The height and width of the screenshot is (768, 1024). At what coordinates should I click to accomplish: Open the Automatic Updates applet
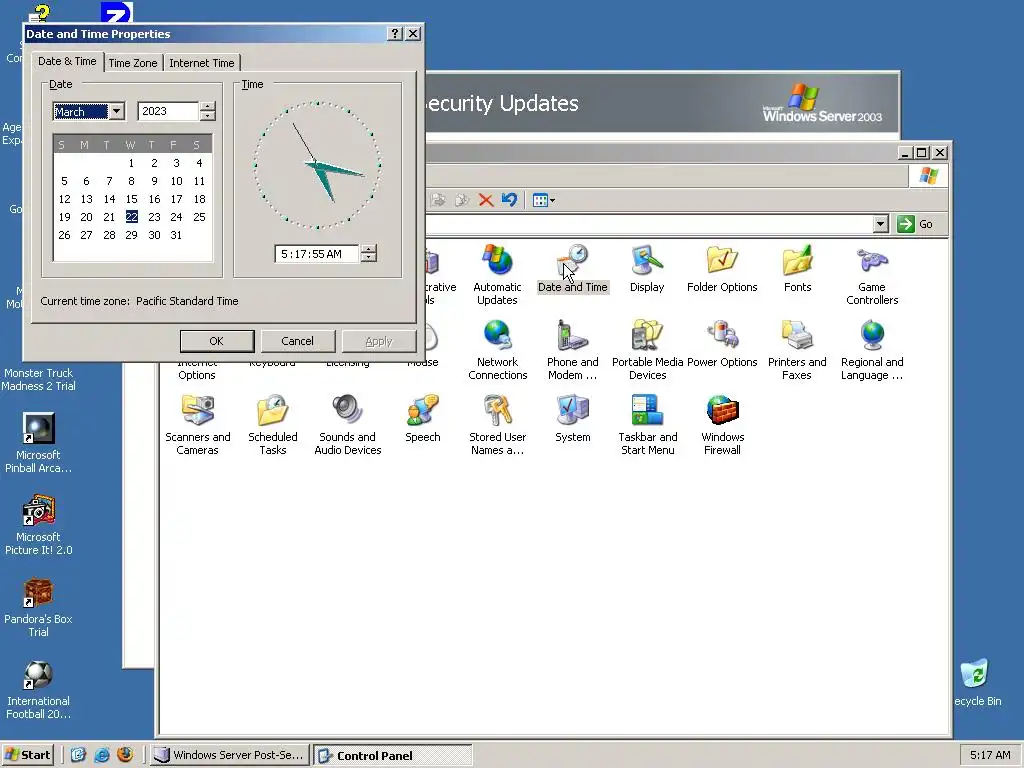[497, 275]
